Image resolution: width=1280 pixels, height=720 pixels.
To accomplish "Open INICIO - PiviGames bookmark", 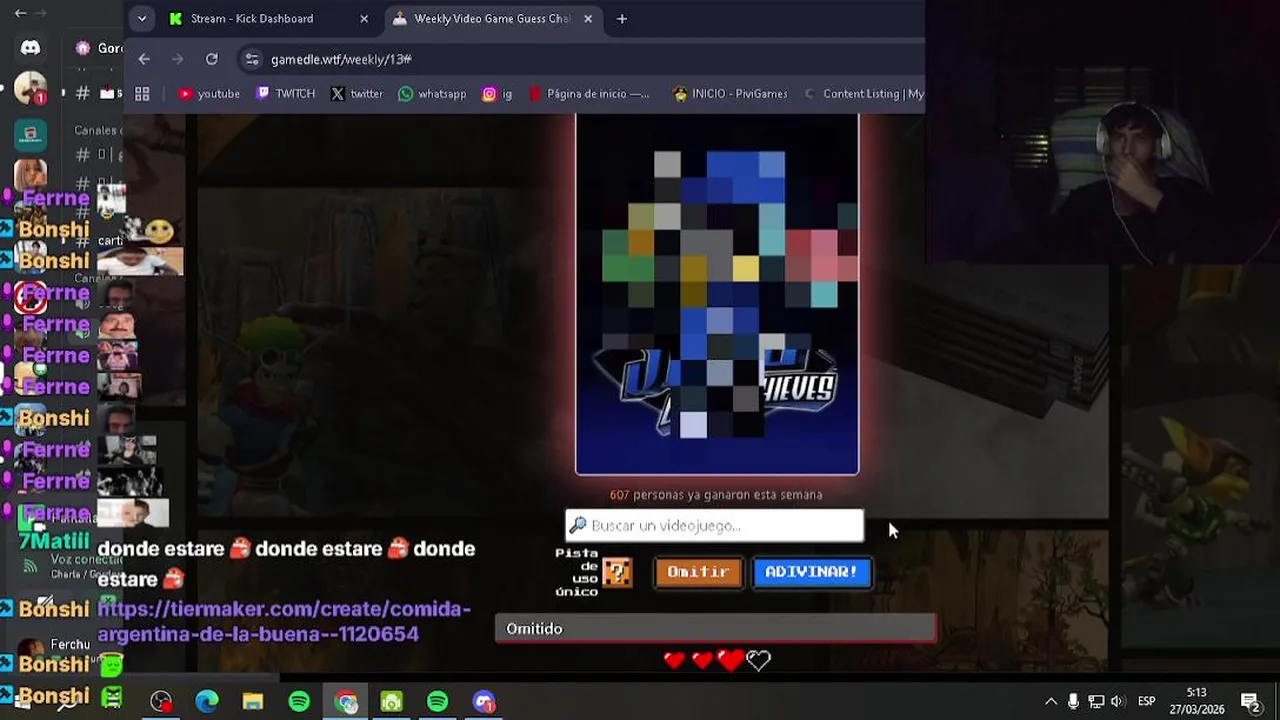I will (730, 94).
